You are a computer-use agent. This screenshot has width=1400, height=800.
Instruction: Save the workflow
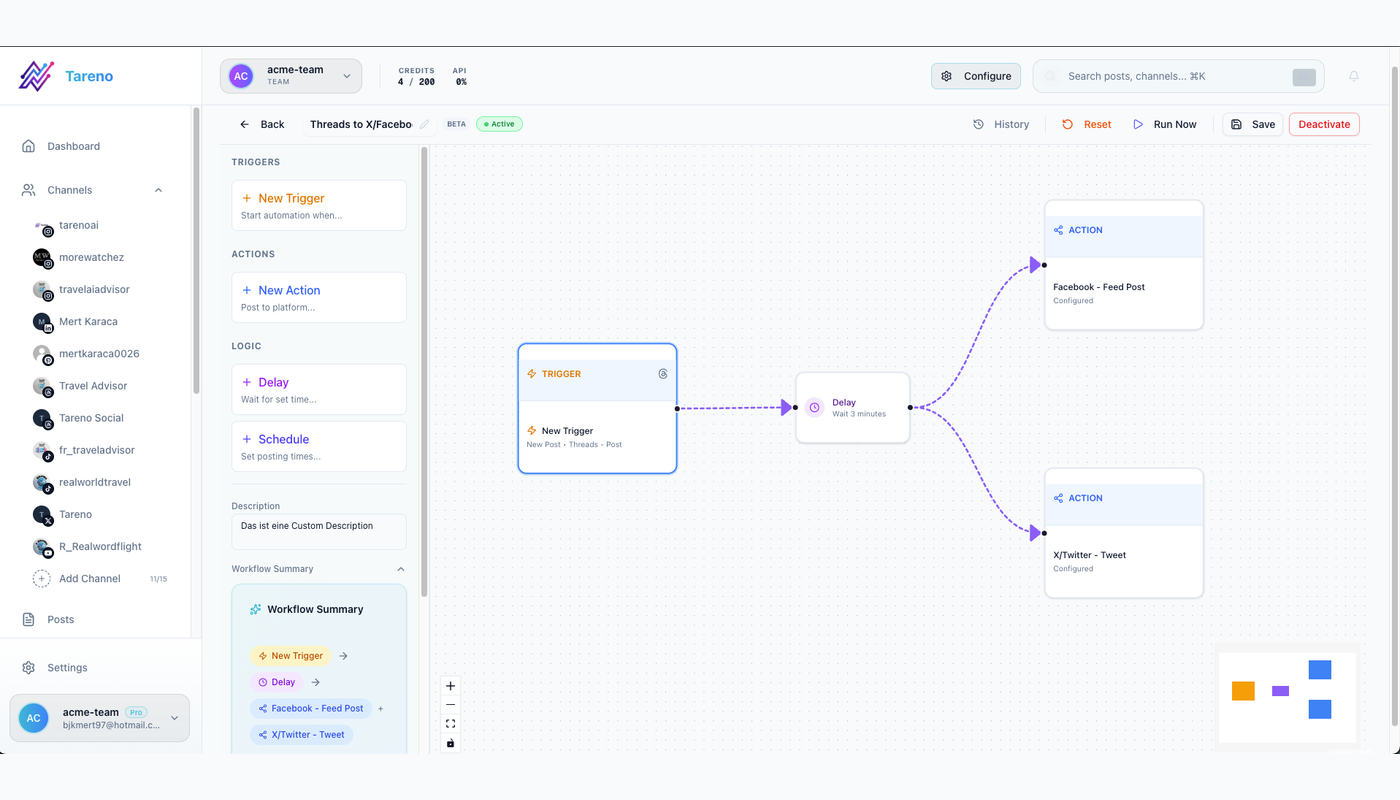[x=1253, y=124]
